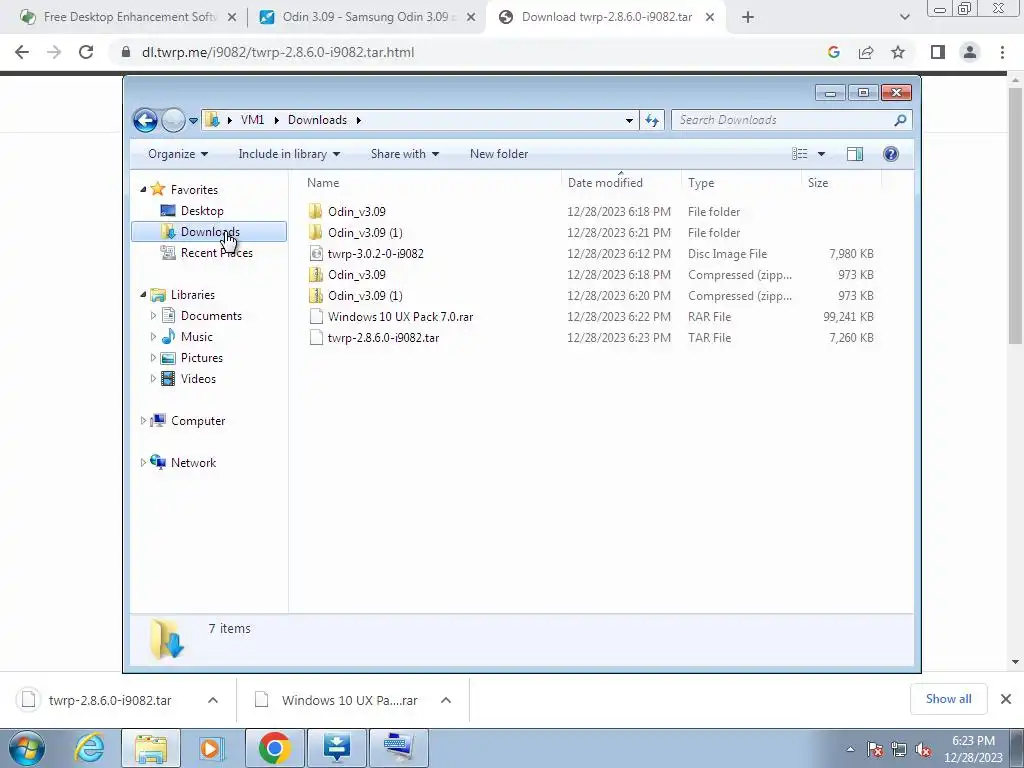Viewport: 1024px width, 768px height.
Task: Bookmark this page with the star
Action: pos(898,52)
